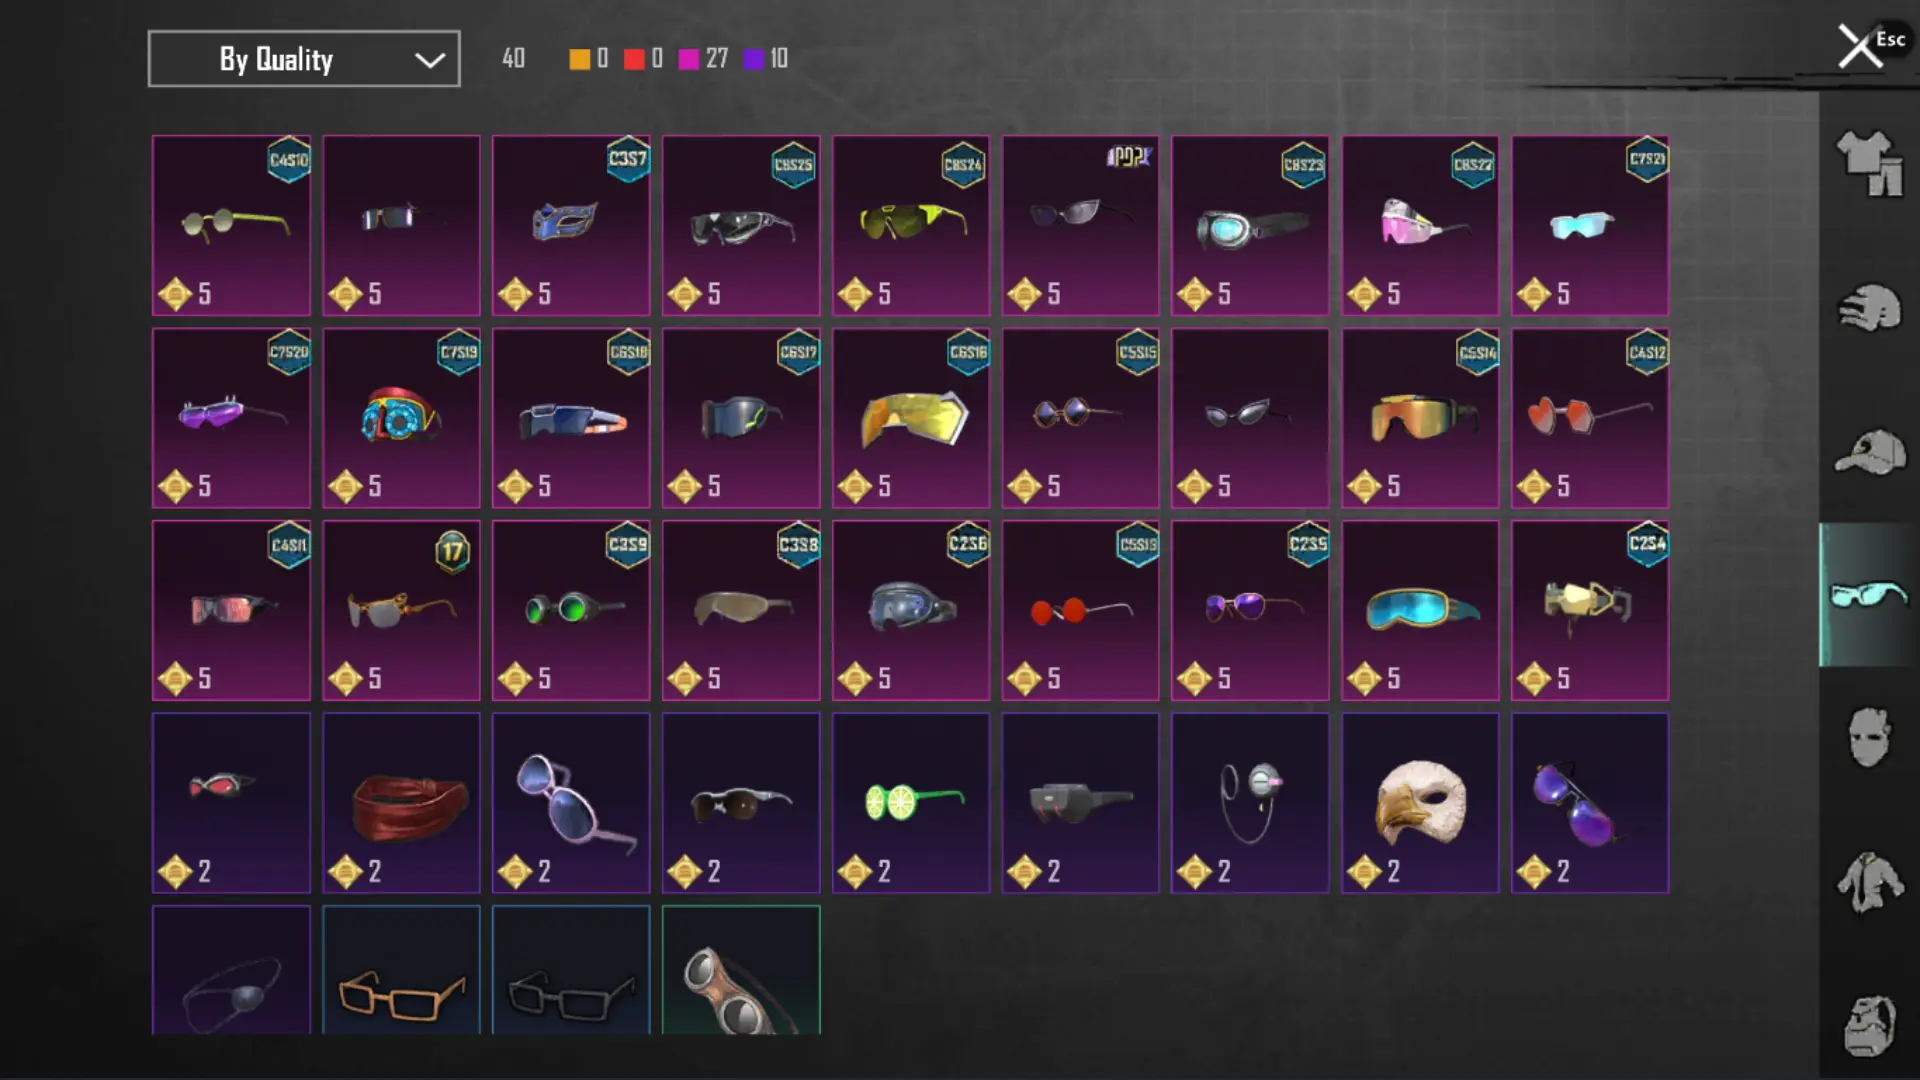
Task: Select the jacket category icon
Action: point(1869,882)
